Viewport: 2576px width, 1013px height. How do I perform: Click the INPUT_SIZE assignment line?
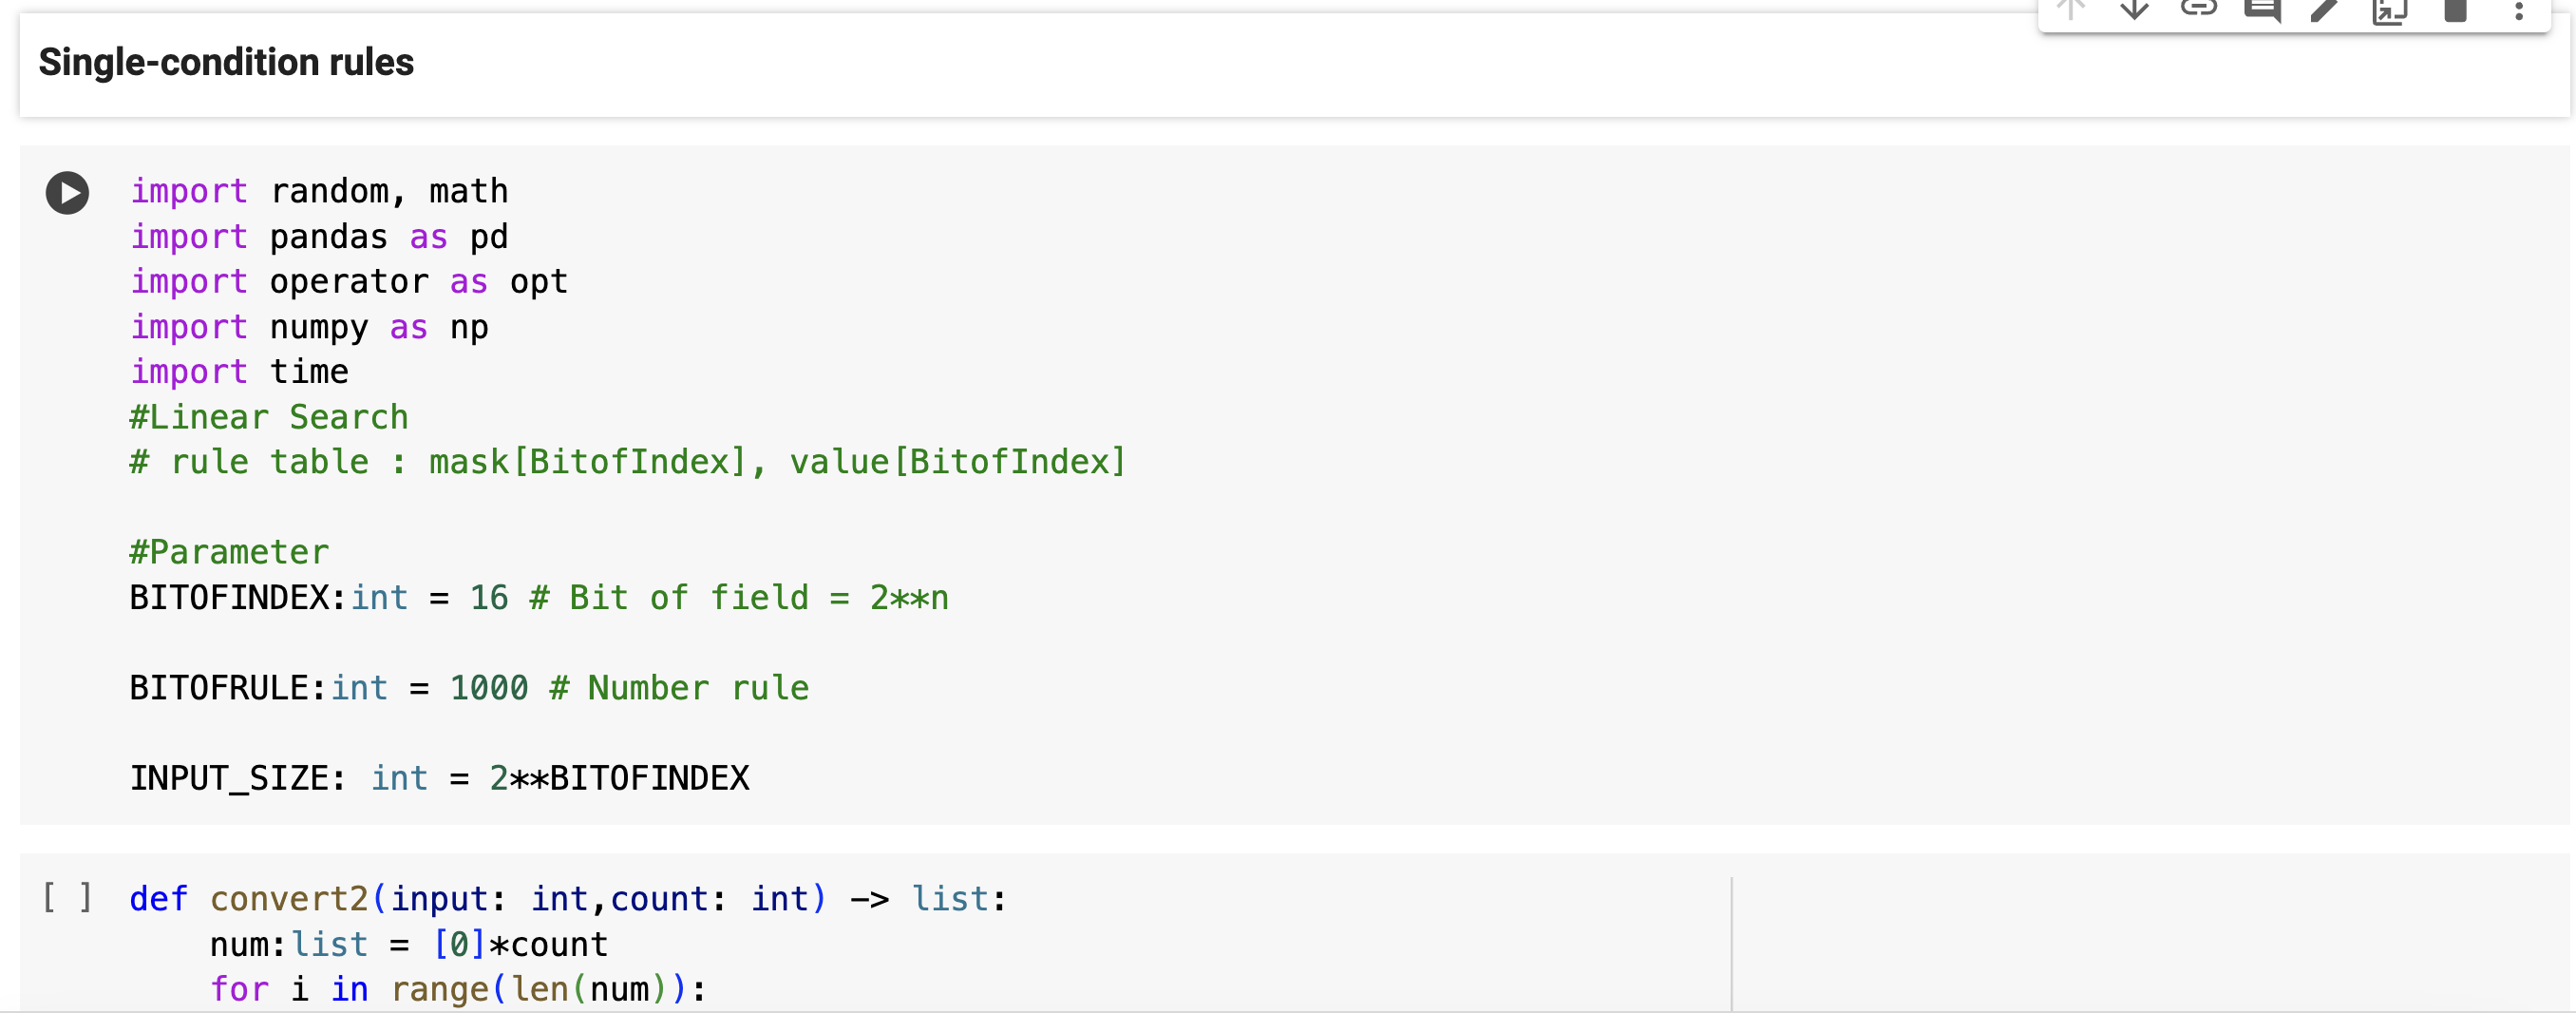439,778
